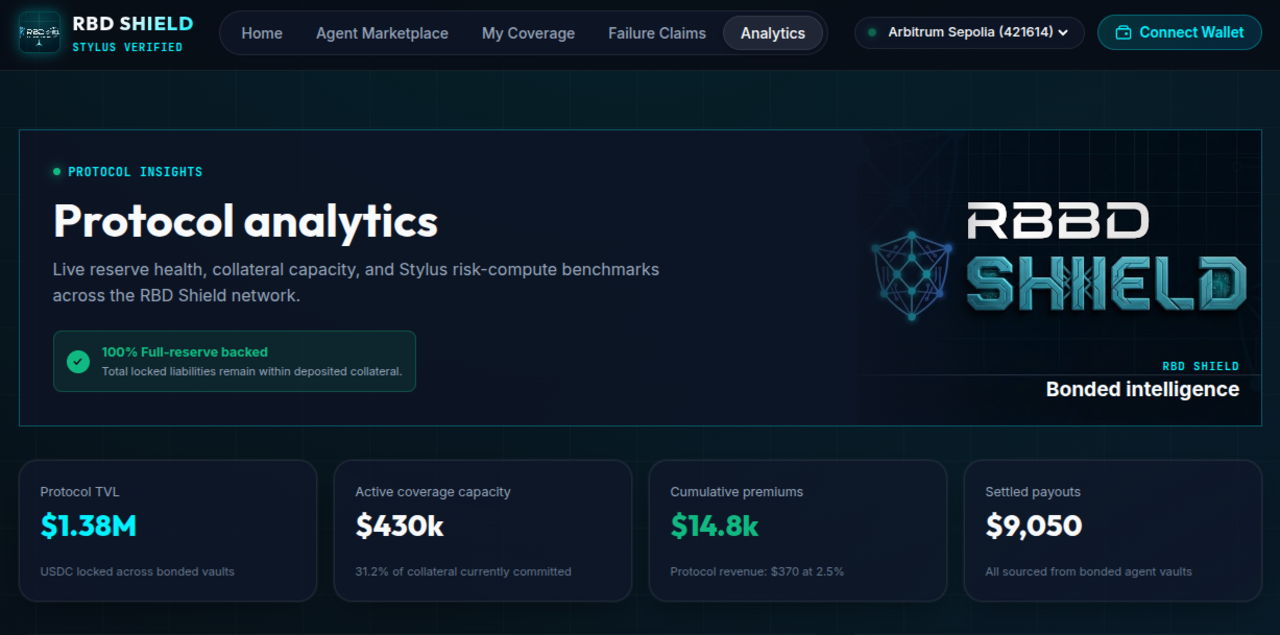The width and height of the screenshot is (1280, 635).
Task: Select the Analytics tab
Action: coord(773,33)
